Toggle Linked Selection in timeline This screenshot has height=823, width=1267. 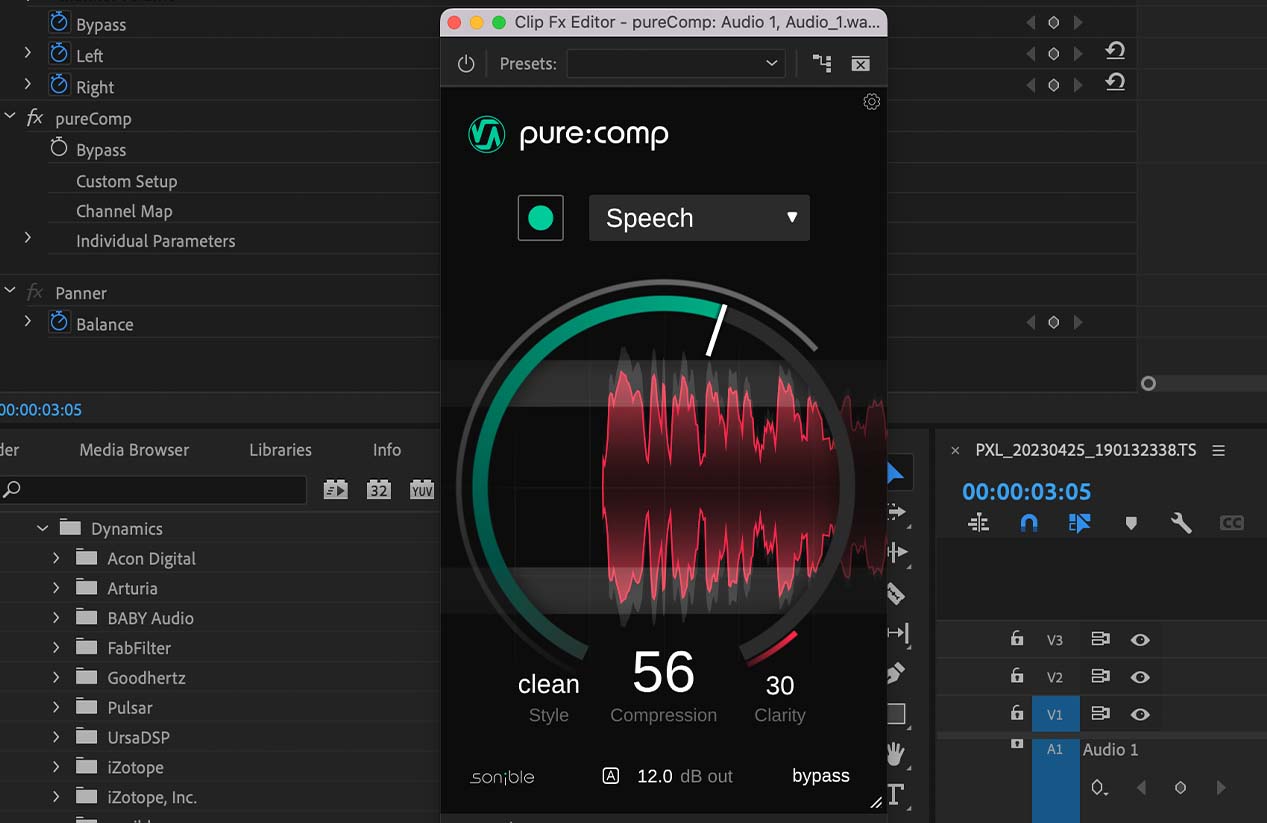point(1079,523)
